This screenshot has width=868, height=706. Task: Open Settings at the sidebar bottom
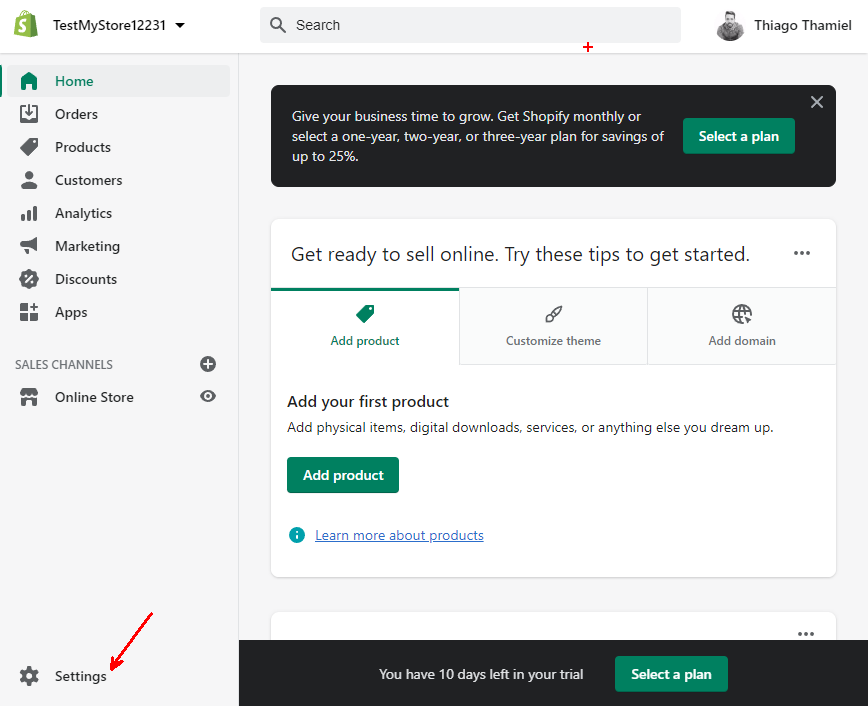point(80,676)
